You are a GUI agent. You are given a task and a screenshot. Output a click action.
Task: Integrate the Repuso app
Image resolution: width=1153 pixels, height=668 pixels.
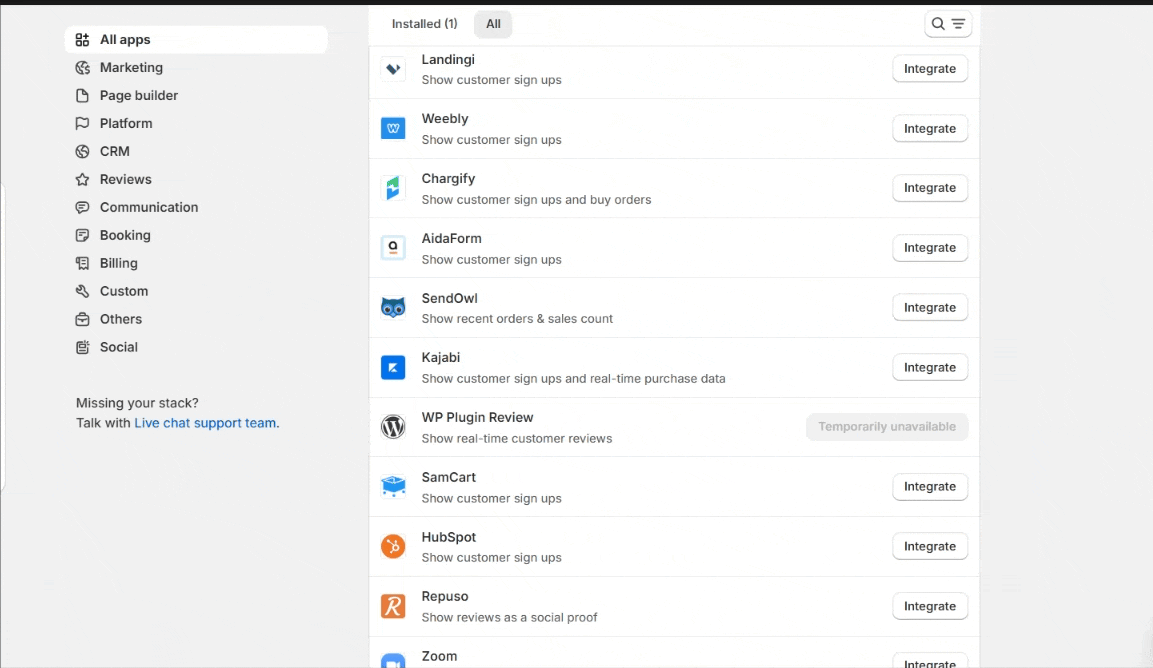coord(930,606)
